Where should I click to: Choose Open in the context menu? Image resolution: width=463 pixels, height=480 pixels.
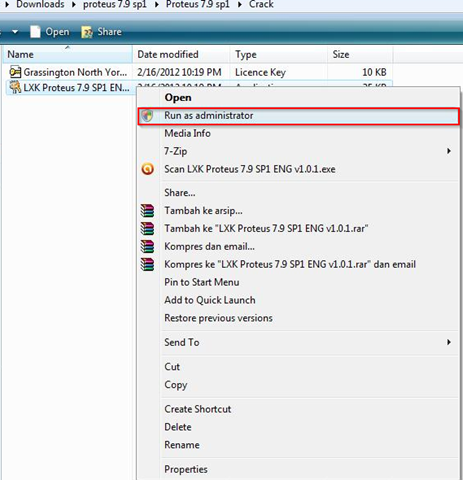pos(178,98)
